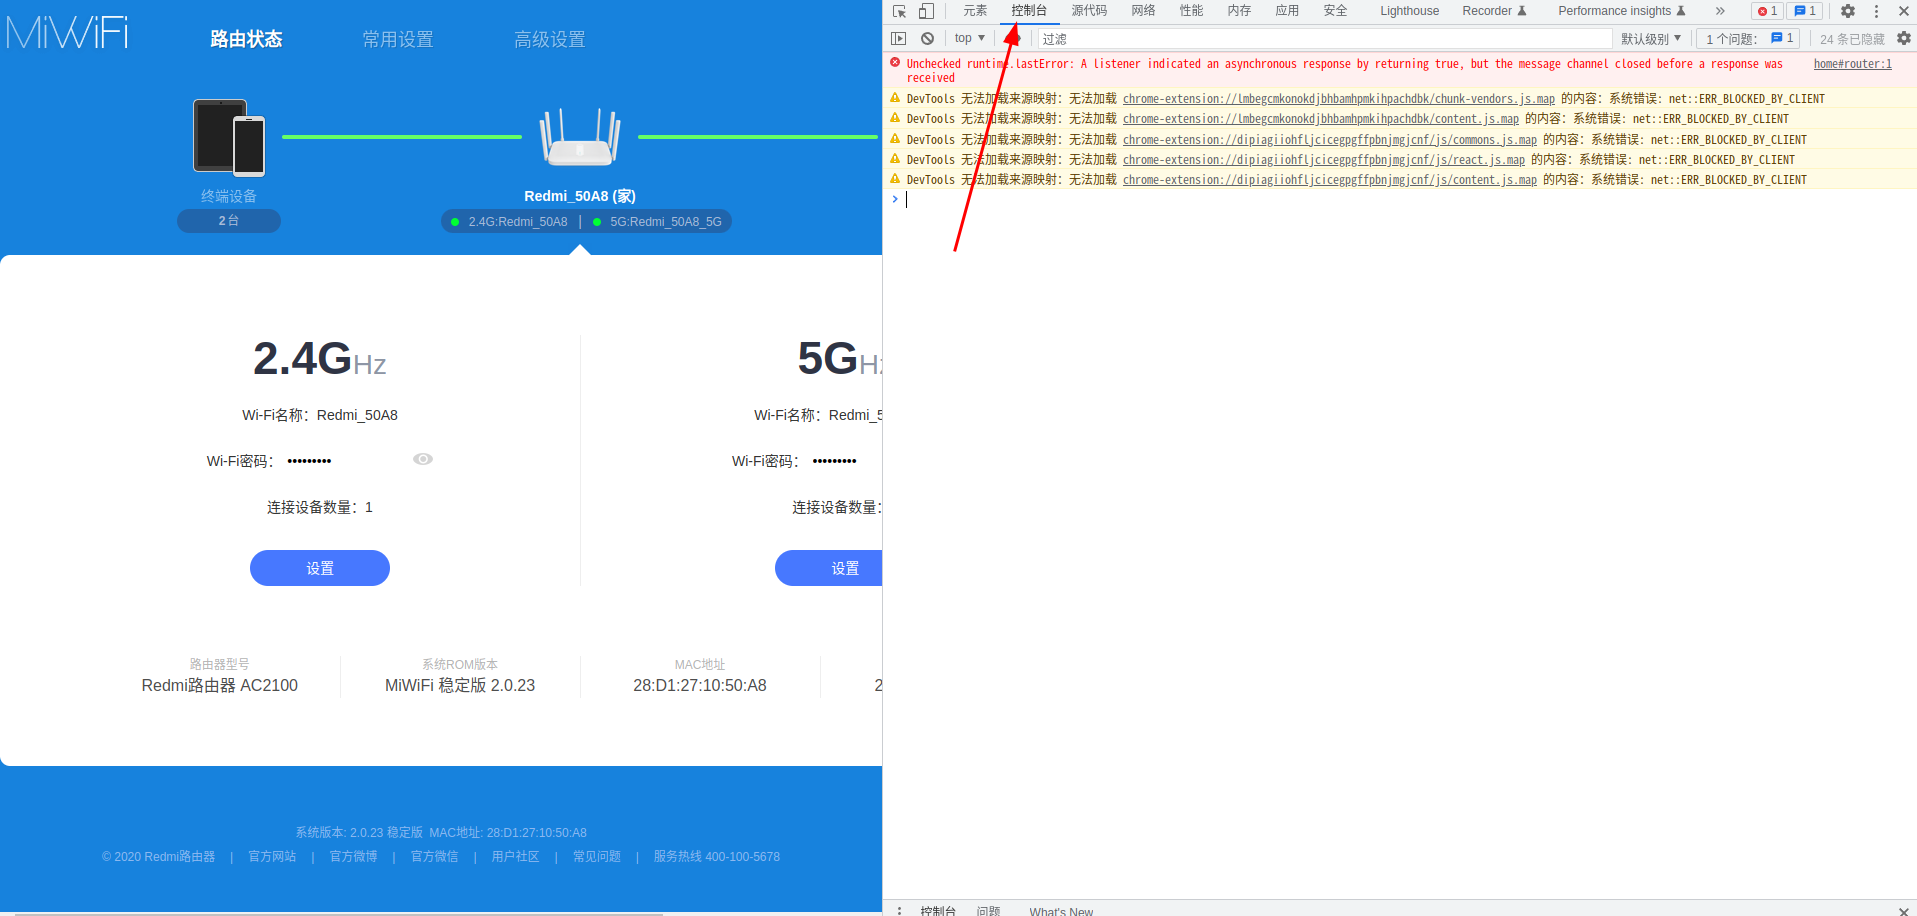Click warning icon on react.js.map row

(x=895, y=158)
